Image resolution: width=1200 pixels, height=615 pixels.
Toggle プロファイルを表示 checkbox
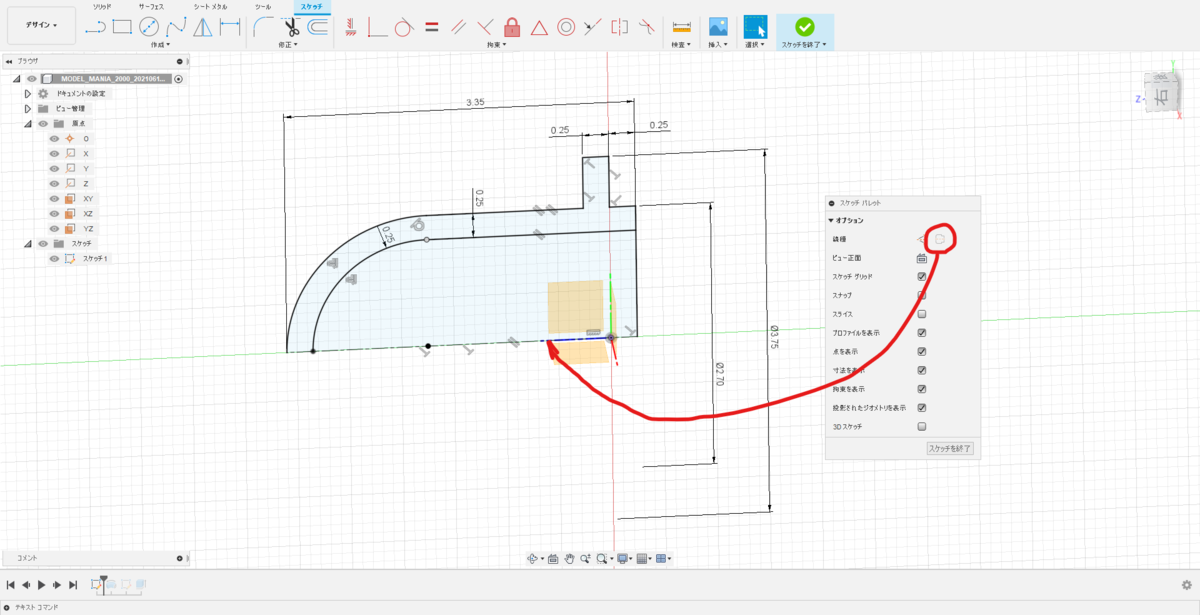coord(922,333)
